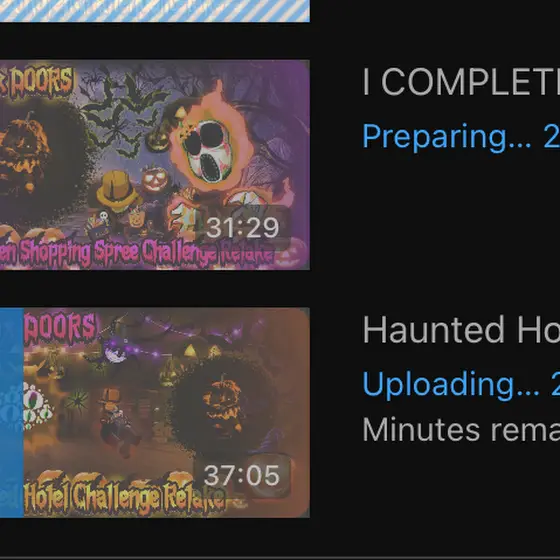The image size is (560, 560).
Task: Open the Shopping Spree Challenge Retake thumbnail
Action: (155, 165)
